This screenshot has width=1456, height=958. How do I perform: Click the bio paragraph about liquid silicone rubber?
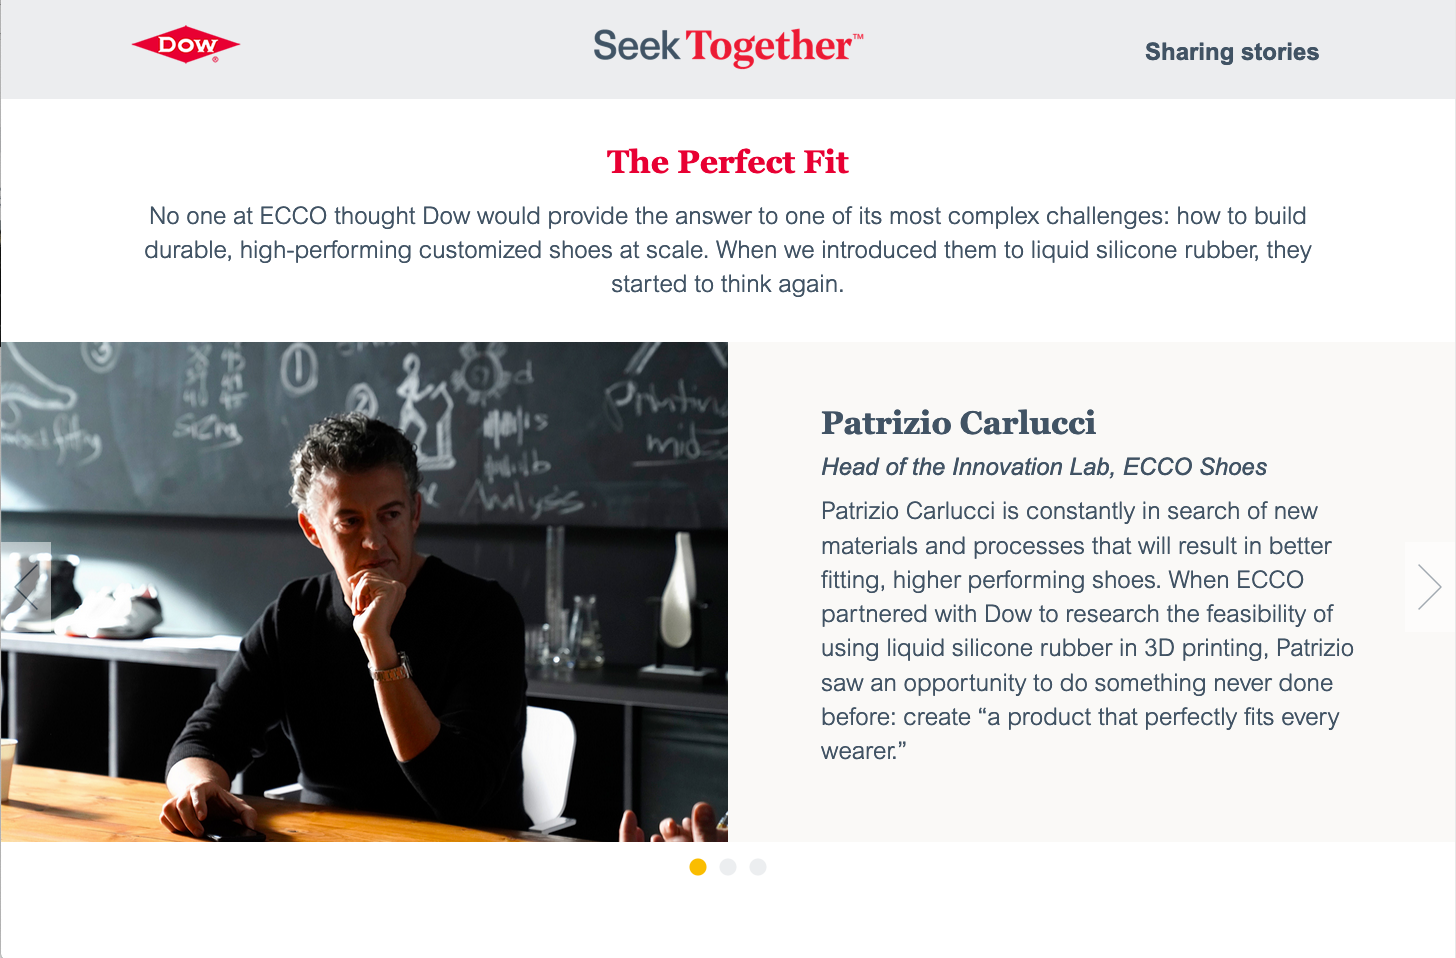coord(1086,631)
